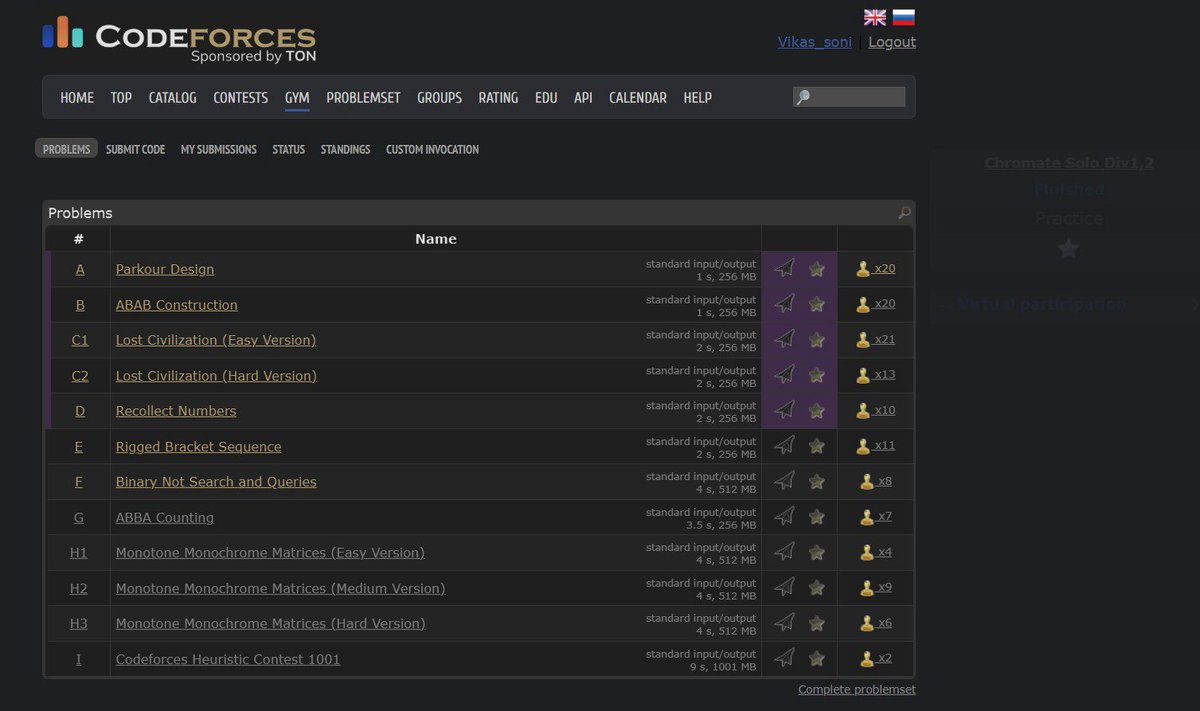The height and width of the screenshot is (711, 1200).
Task: Click submit plane icon for Monotone Monochrome Matrices (Hard Version)
Action: (x=785, y=623)
